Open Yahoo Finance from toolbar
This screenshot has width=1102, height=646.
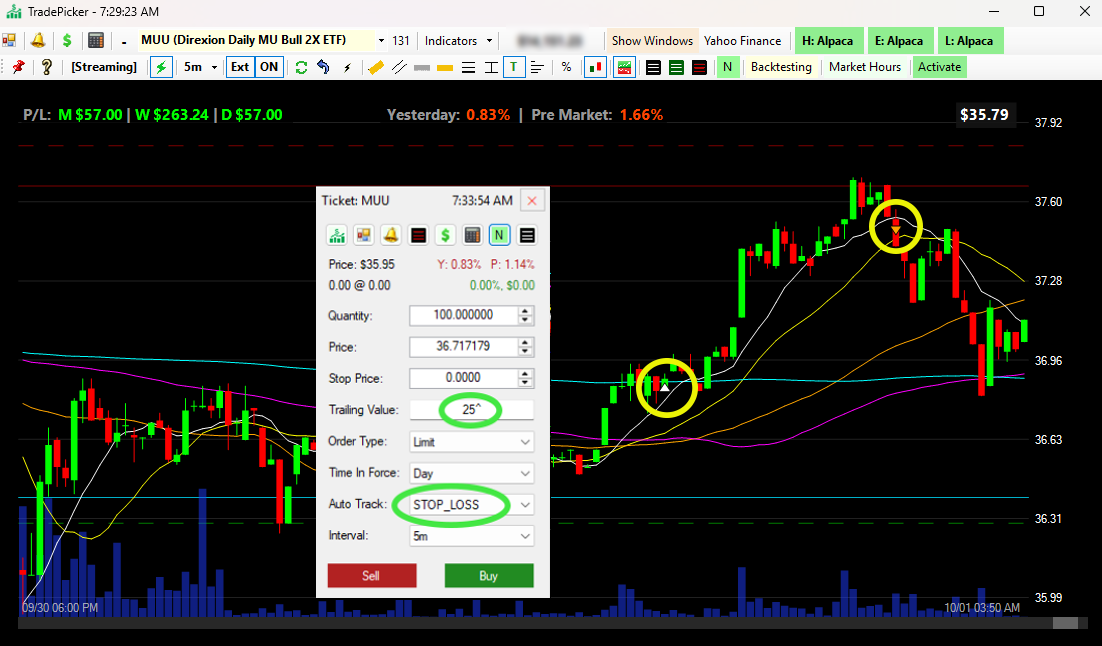click(x=742, y=41)
